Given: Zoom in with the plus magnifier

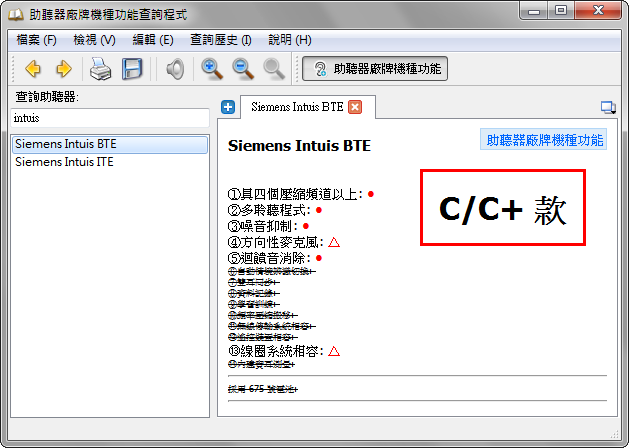Looking at the screenshot, I should click(212, 69).
